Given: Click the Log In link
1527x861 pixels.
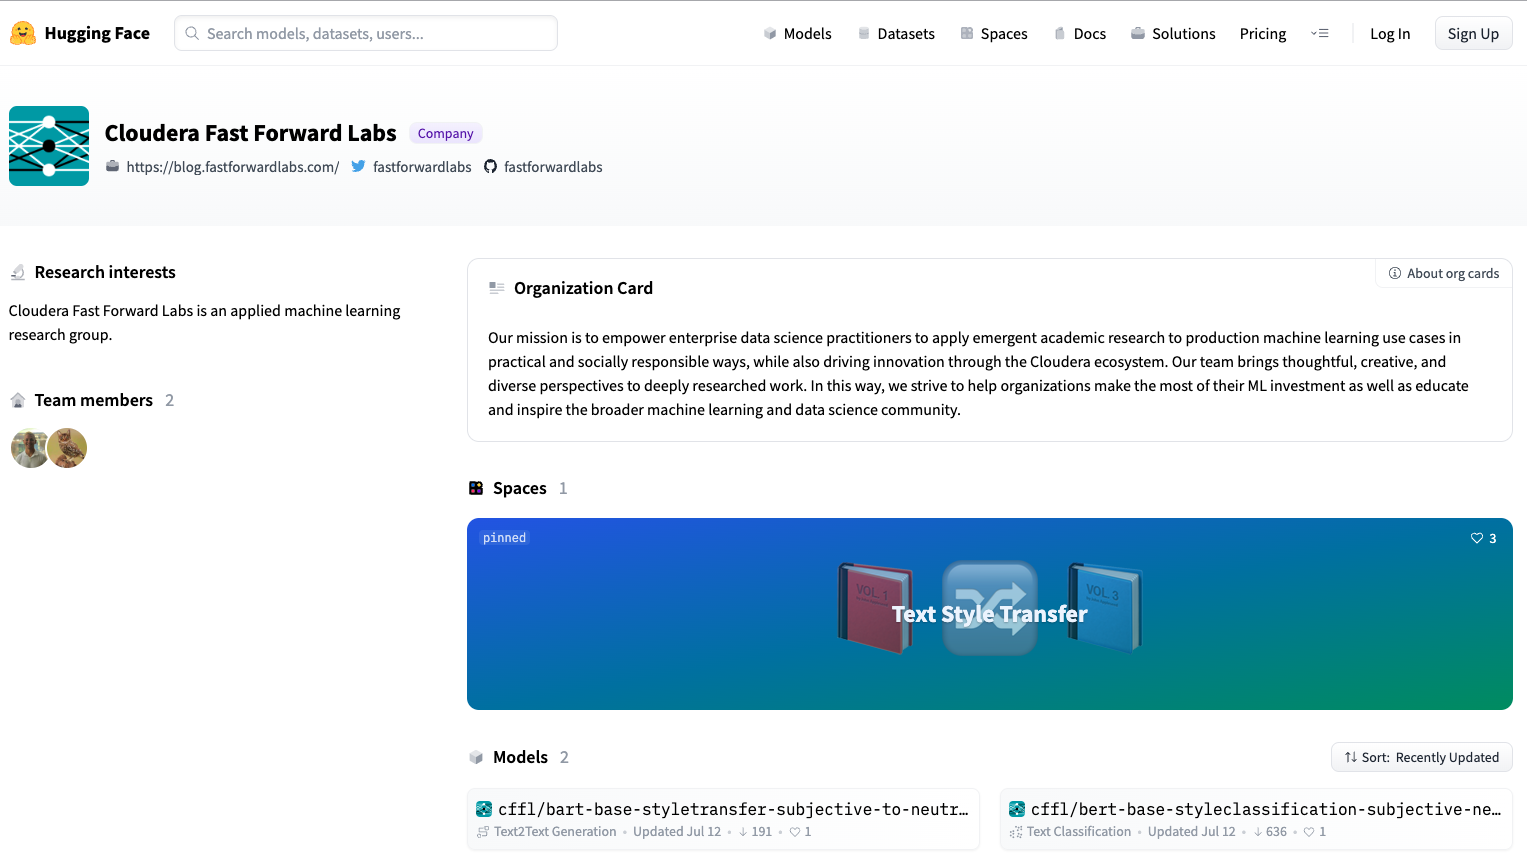Looking at the screenshot, I should click(x=1390, y=33).
